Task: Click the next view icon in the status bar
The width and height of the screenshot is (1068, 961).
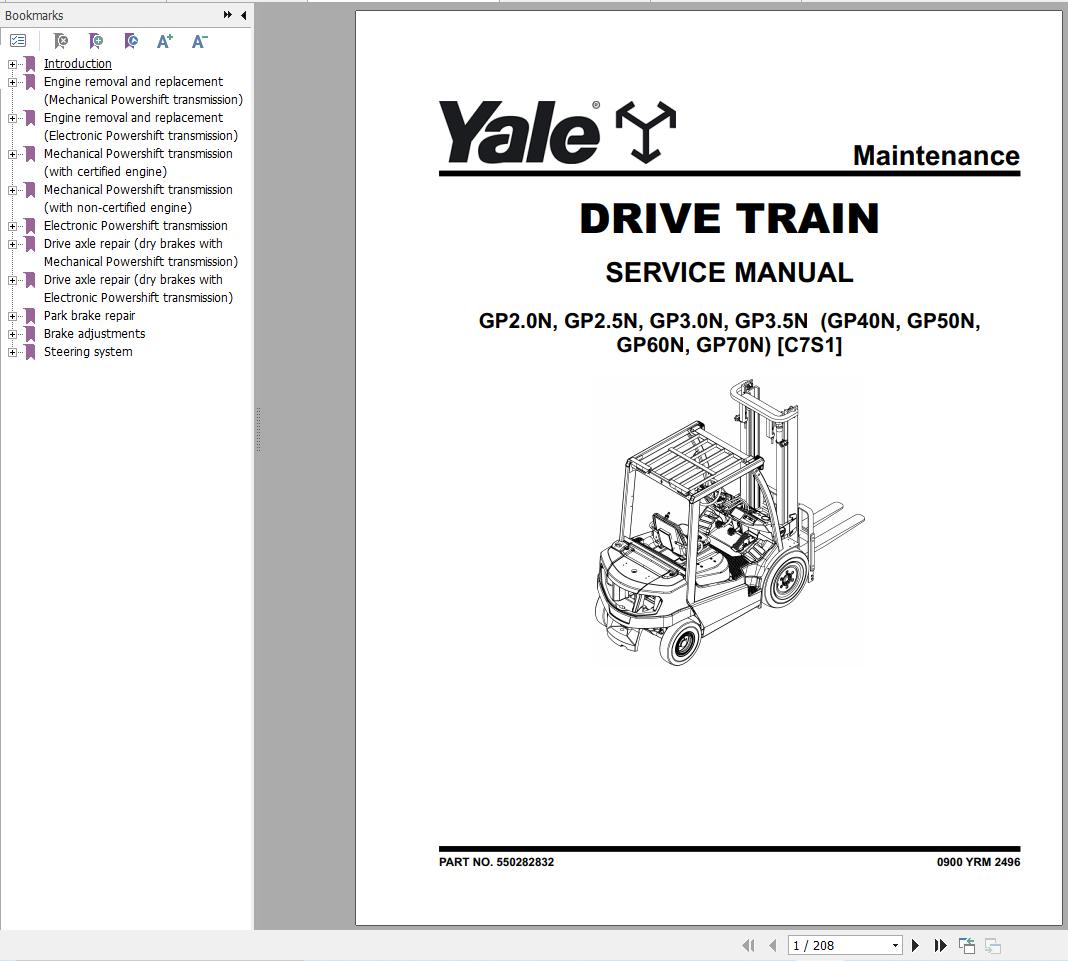Action: (993, 945)
